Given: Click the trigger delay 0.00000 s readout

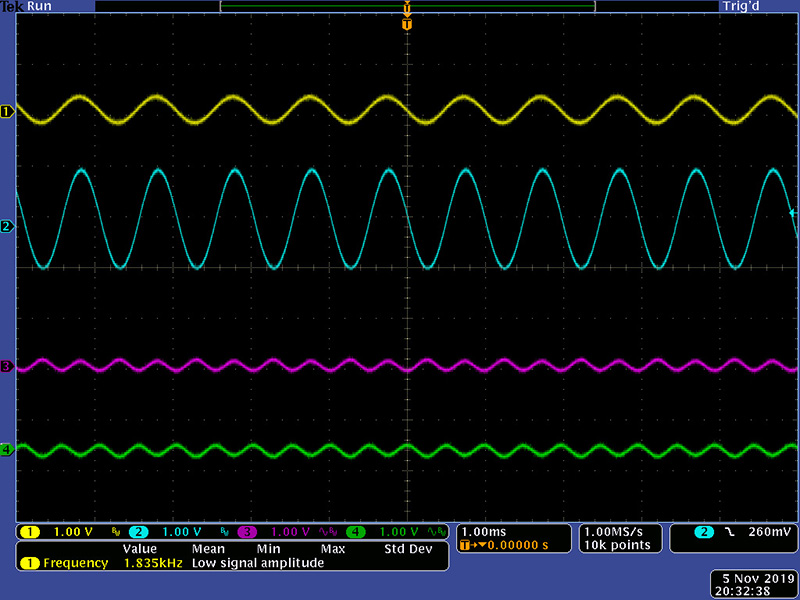Looking at the screenshot, I should click(x=512, y=545).
